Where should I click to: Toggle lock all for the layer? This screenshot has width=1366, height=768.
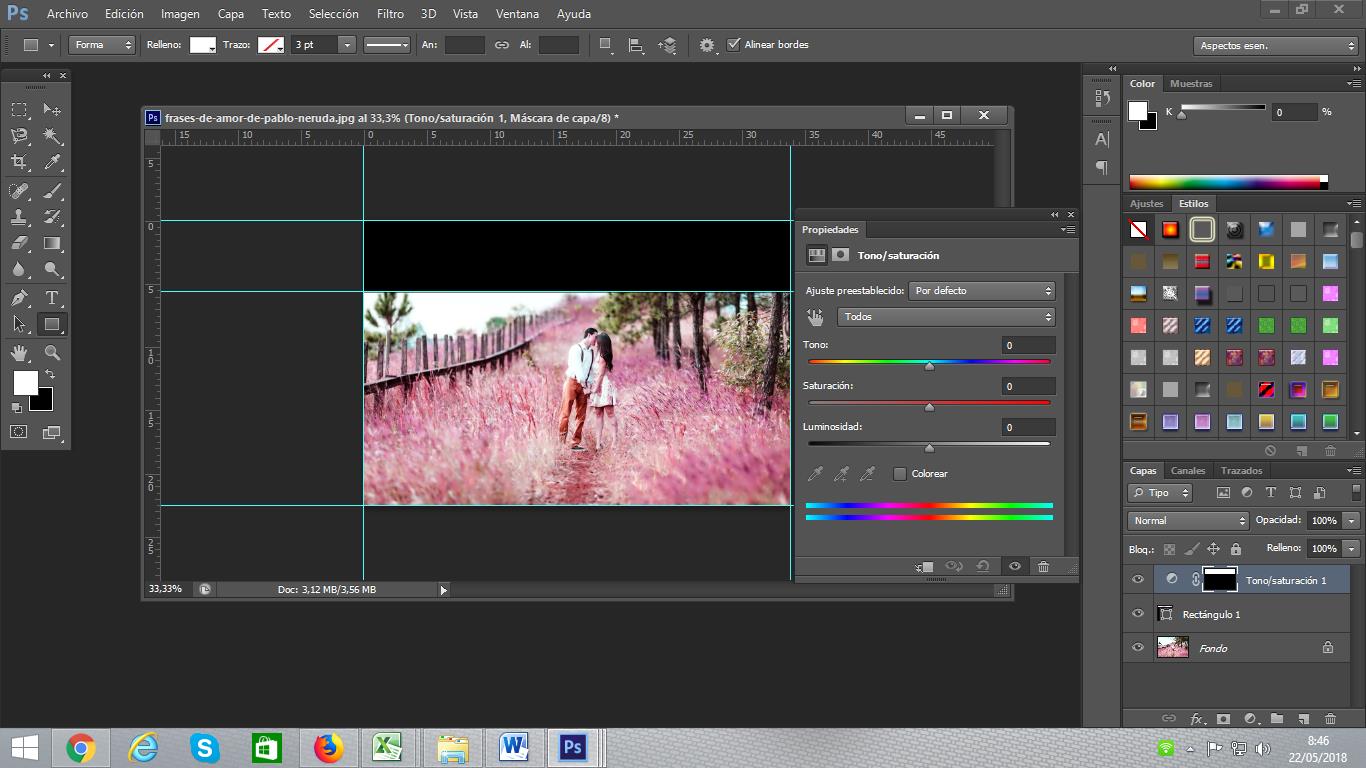click(1236, 549)
